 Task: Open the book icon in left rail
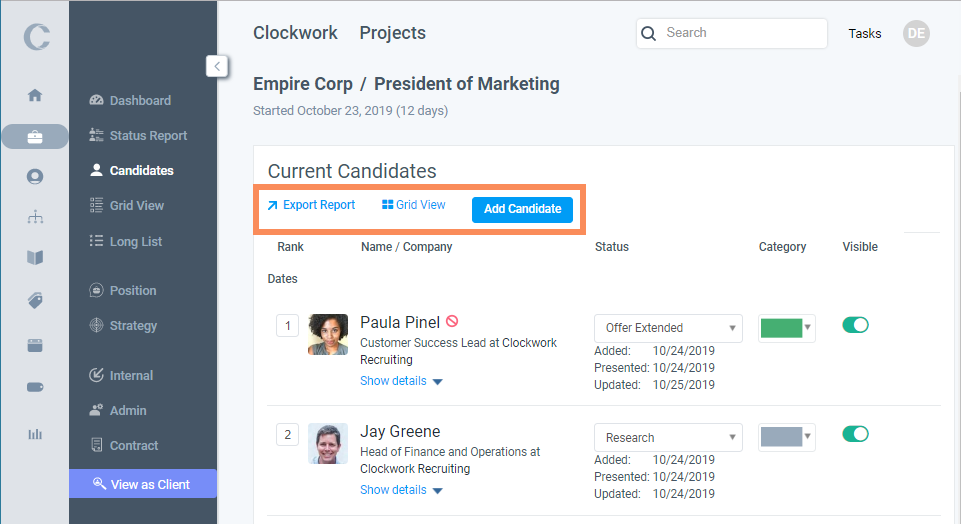35,258
